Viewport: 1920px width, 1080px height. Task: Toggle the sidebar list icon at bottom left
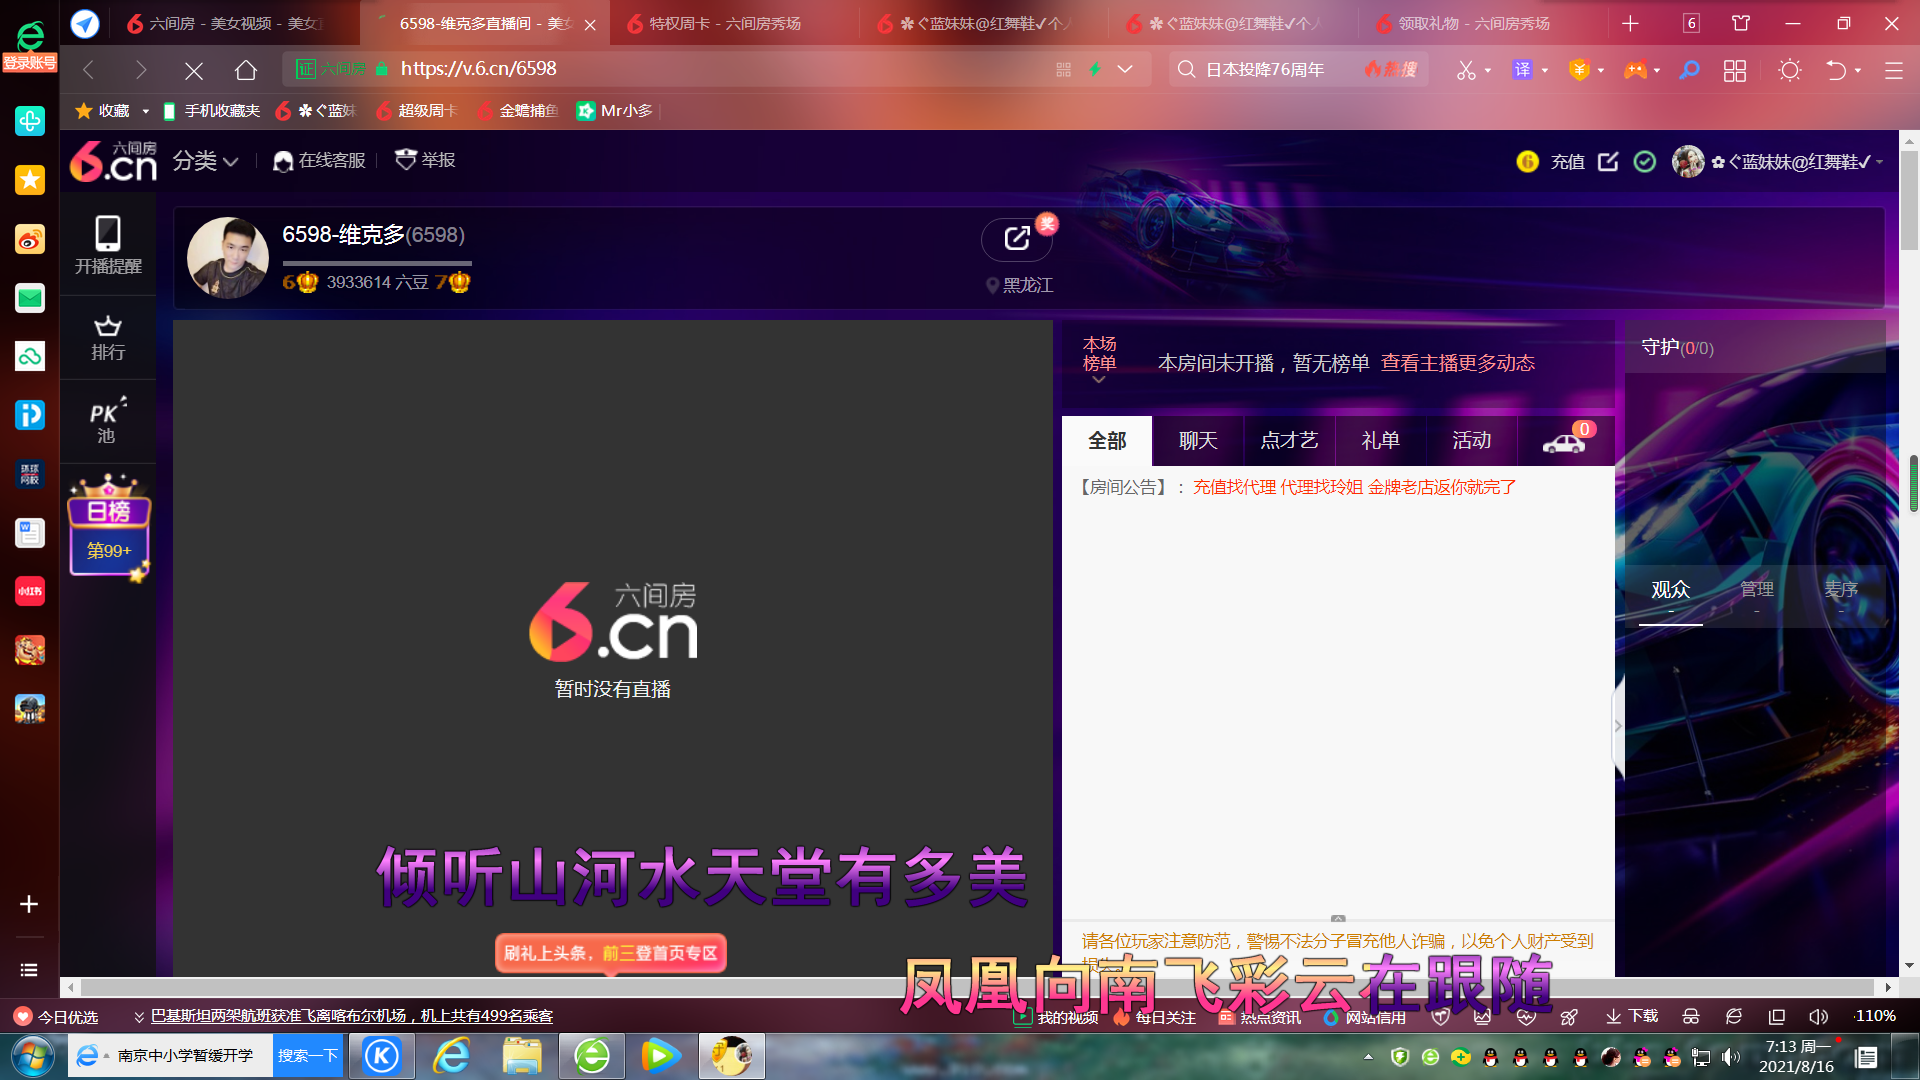pyautogui.click(x=29, y=970)
